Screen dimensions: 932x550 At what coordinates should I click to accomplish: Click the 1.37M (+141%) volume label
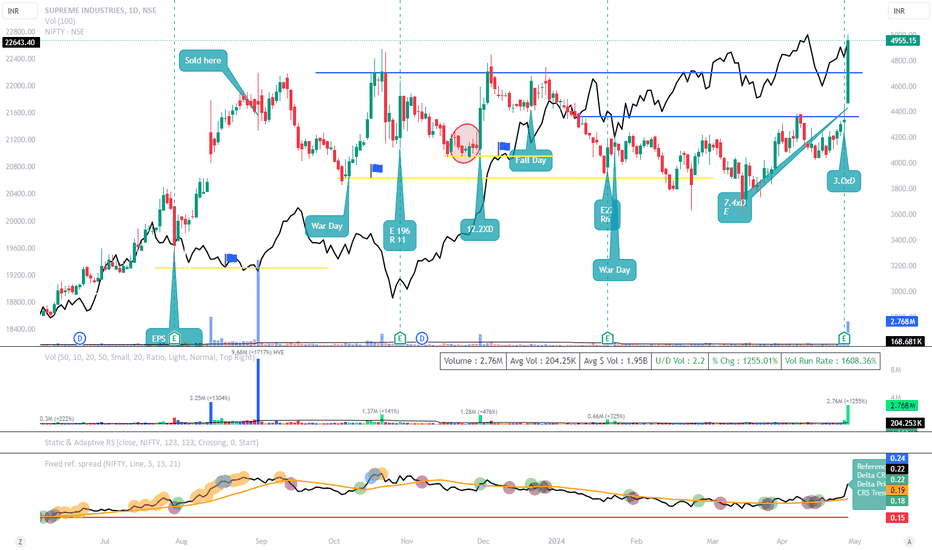[x=380, y=411]
